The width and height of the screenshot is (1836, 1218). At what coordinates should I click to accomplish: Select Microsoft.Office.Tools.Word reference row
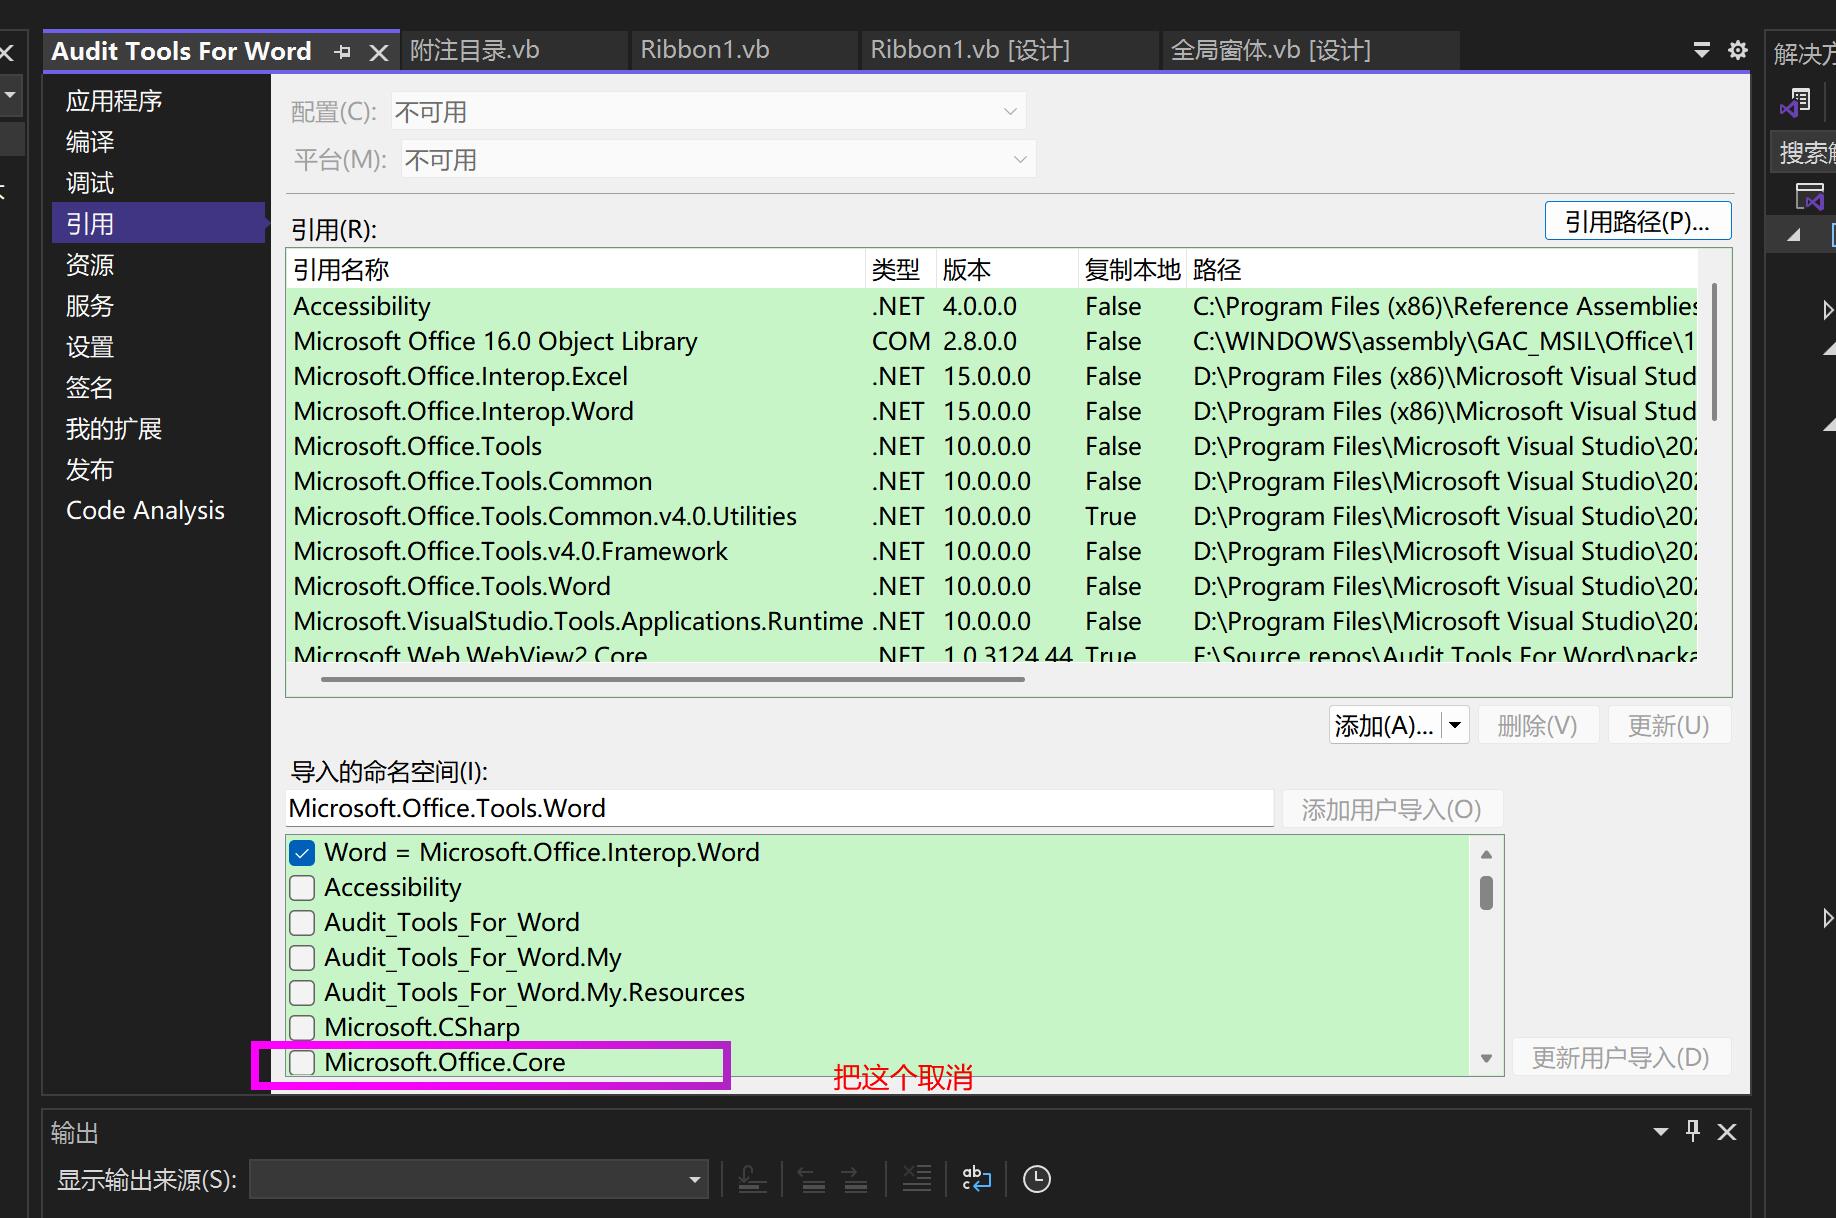click(994, 586)
